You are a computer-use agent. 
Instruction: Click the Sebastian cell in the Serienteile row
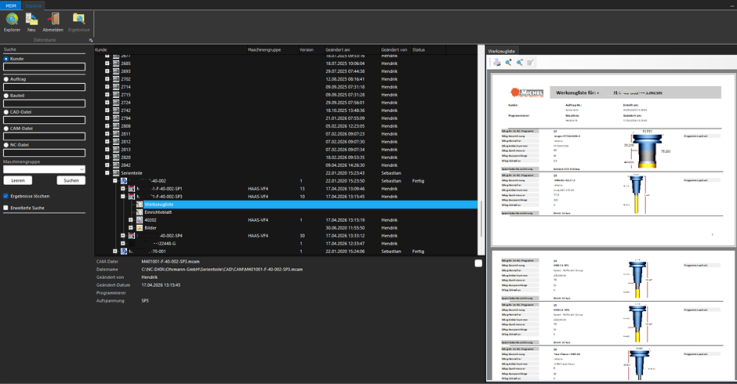tap(391, 173)
